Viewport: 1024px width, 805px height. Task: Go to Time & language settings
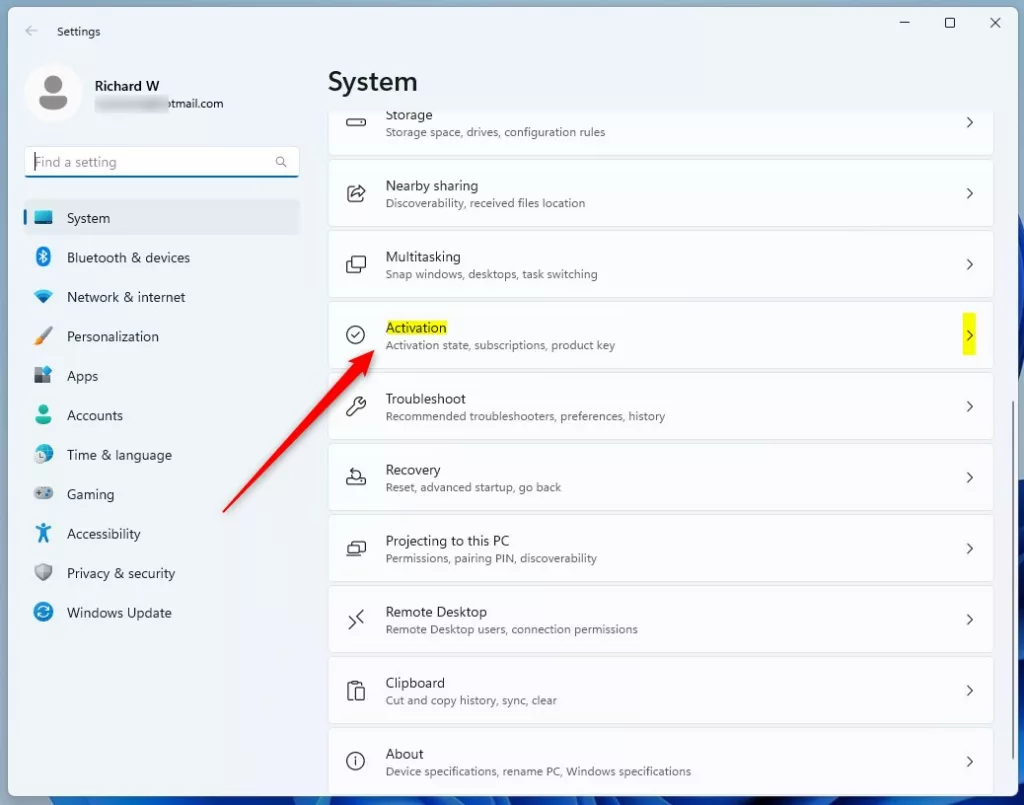click(119, 455)
